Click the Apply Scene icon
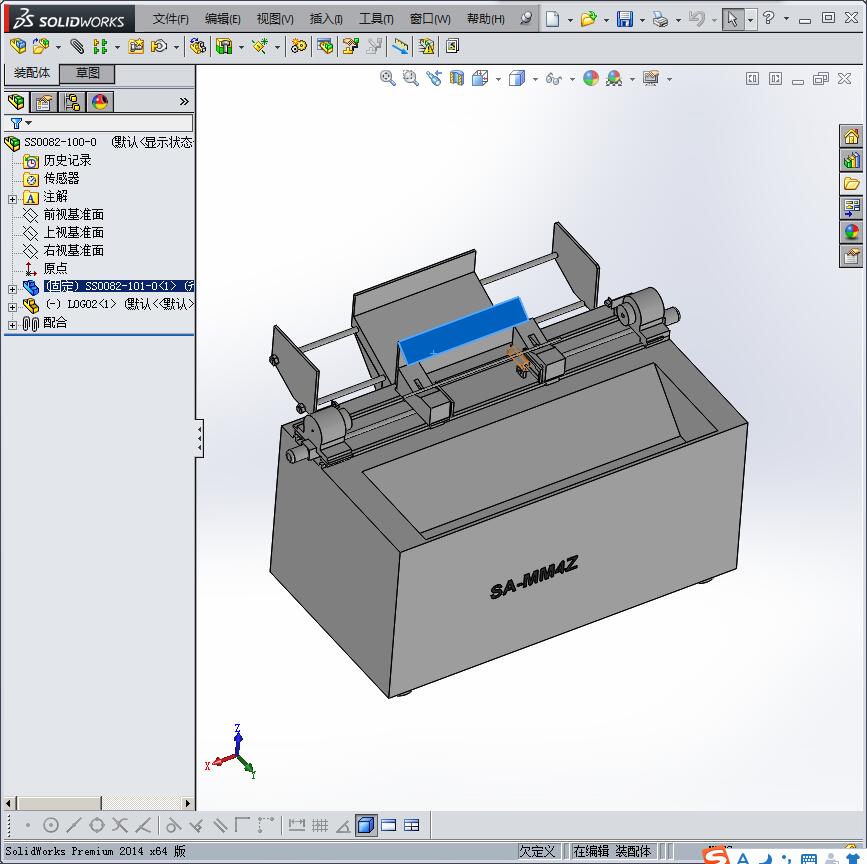The width and height of the screenshot is (867, 864). pyautogui.click(x=614, y=78)
